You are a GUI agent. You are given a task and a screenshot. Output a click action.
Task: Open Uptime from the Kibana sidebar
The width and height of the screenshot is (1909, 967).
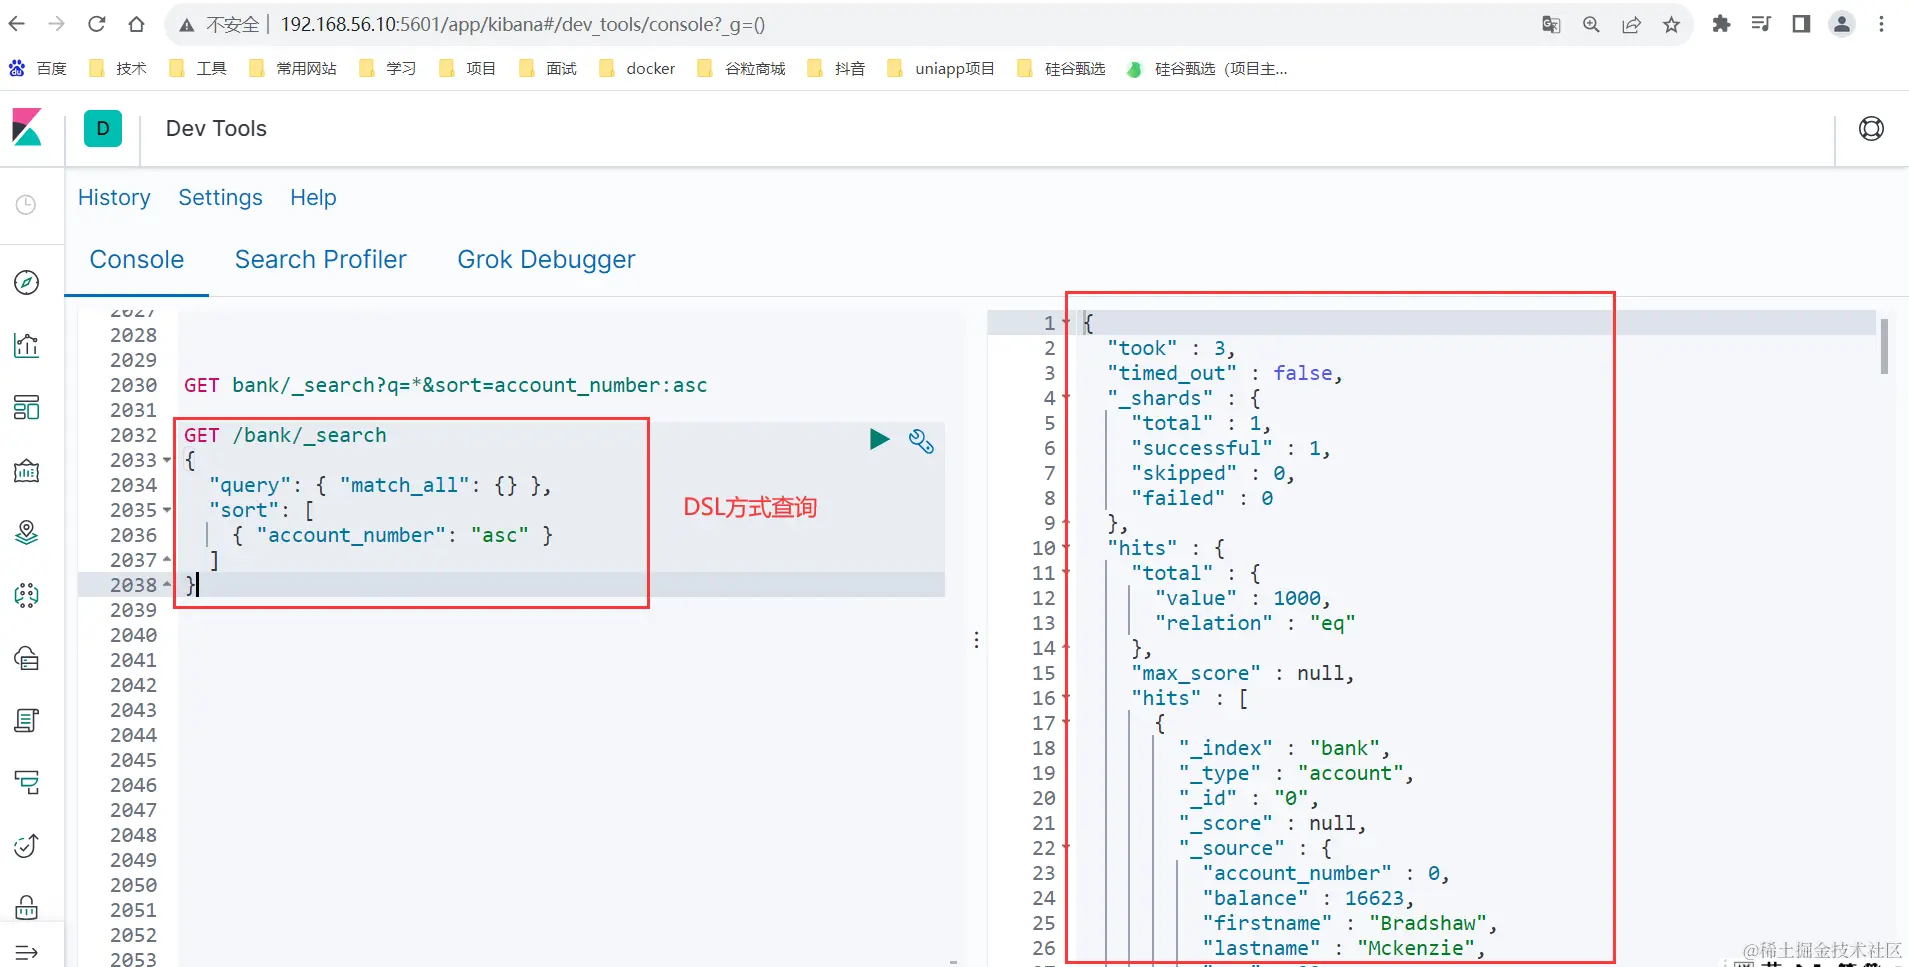point(27,845)
